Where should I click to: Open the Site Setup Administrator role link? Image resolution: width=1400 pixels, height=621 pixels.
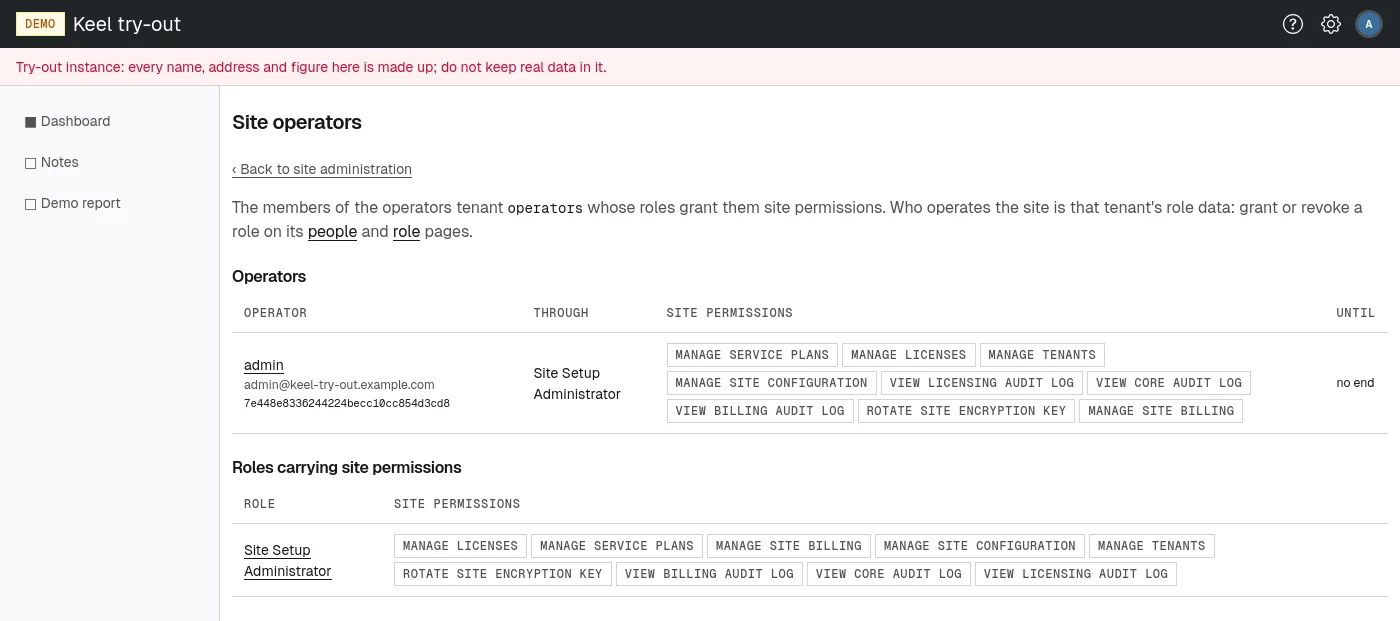click(x=288, y=560)
